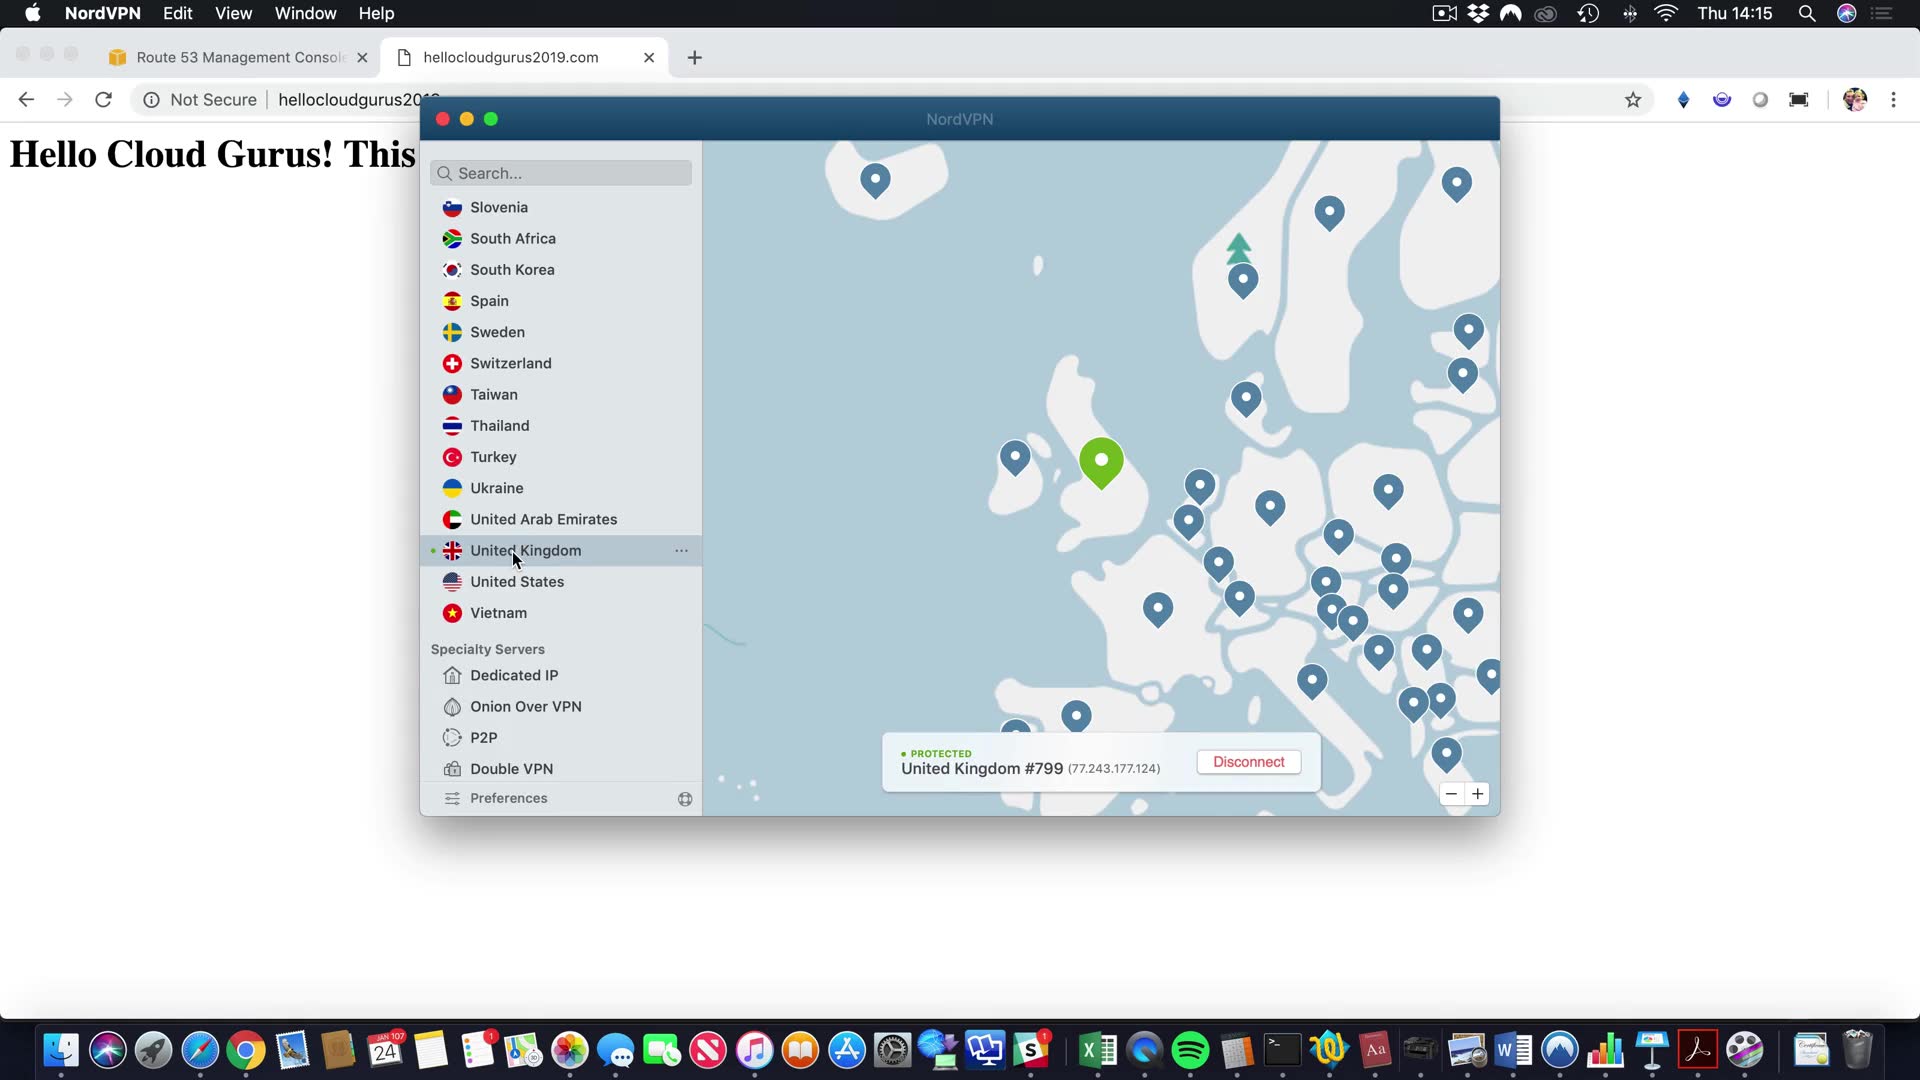Switch to Route 53 Management Console tab

tap(240, 57)
